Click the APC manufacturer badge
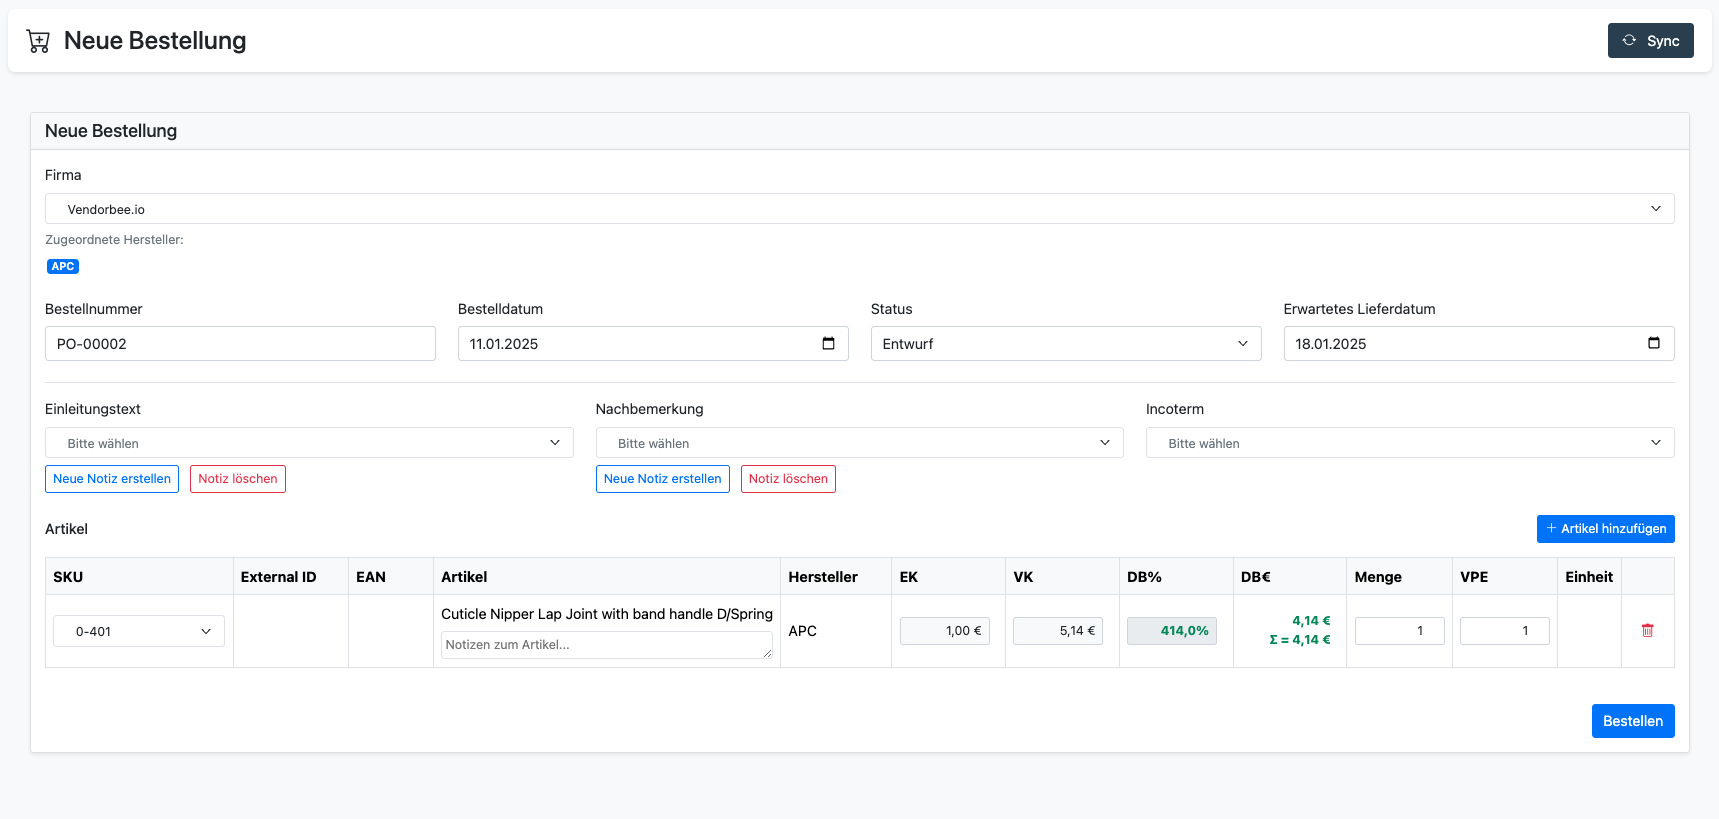The height and width of the screenshot is (819, 1719). [x=63, y=266]
